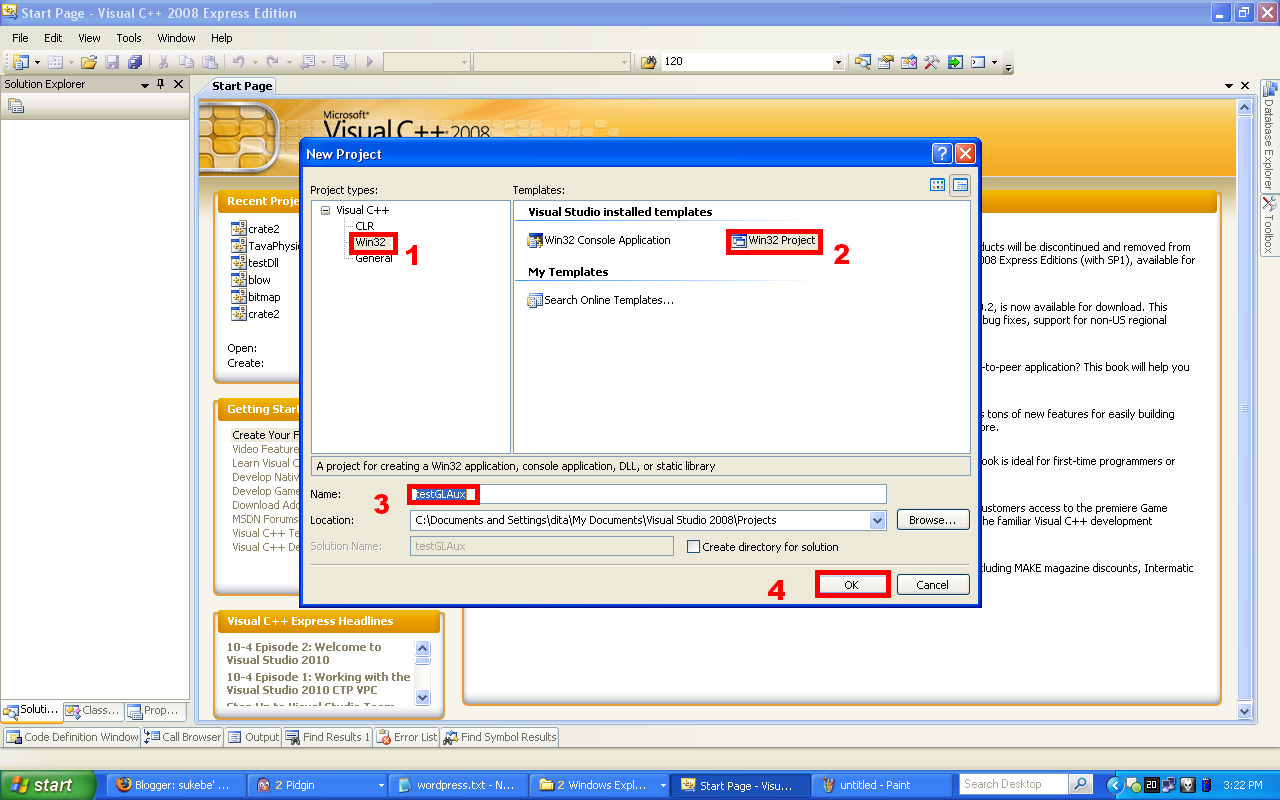Screen dimensions: 1280x800
Task: Click the Cut toolbar icon
Action: coord(164,62)
